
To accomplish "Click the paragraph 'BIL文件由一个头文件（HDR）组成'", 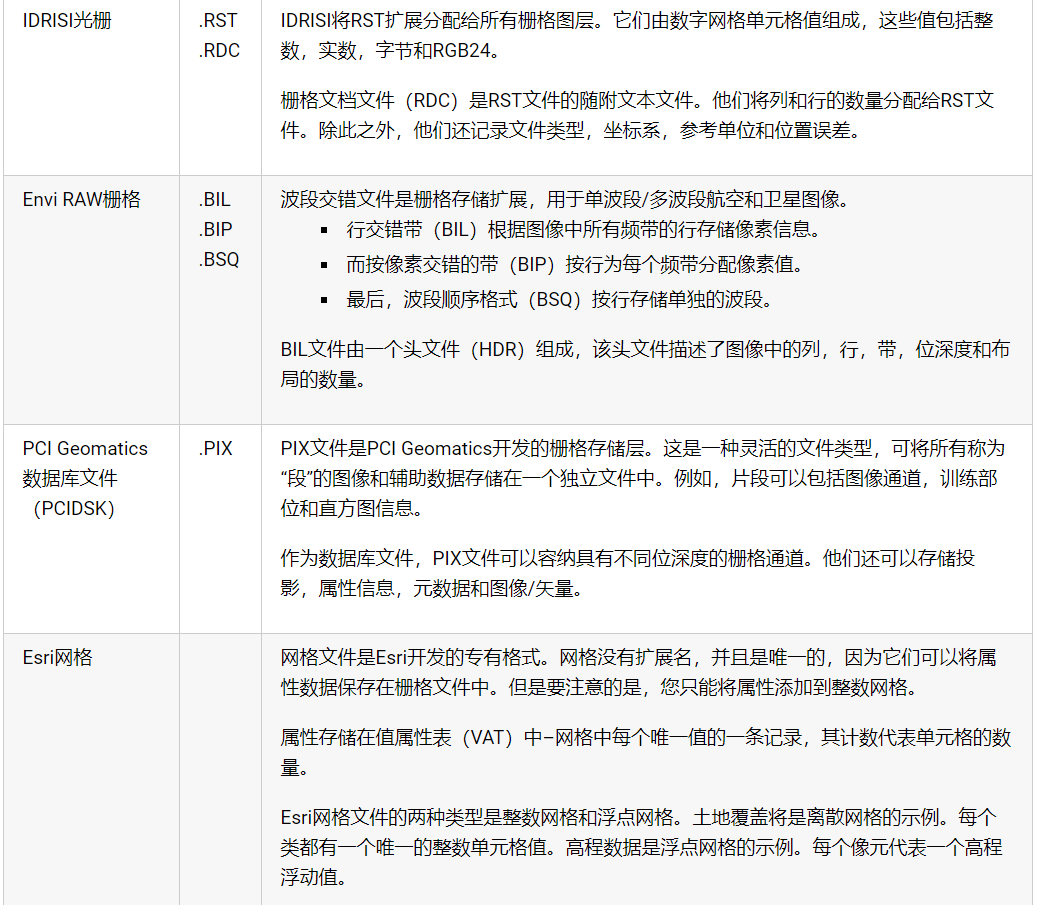I will coord(645,364).
